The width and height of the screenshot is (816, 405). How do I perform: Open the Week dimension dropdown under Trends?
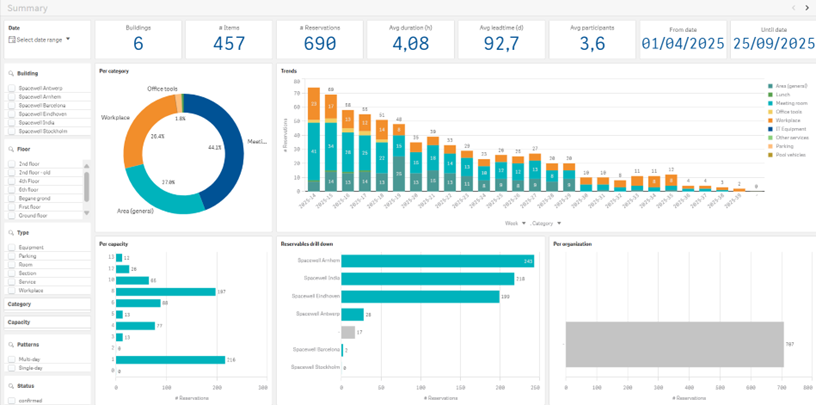(517, 223)
